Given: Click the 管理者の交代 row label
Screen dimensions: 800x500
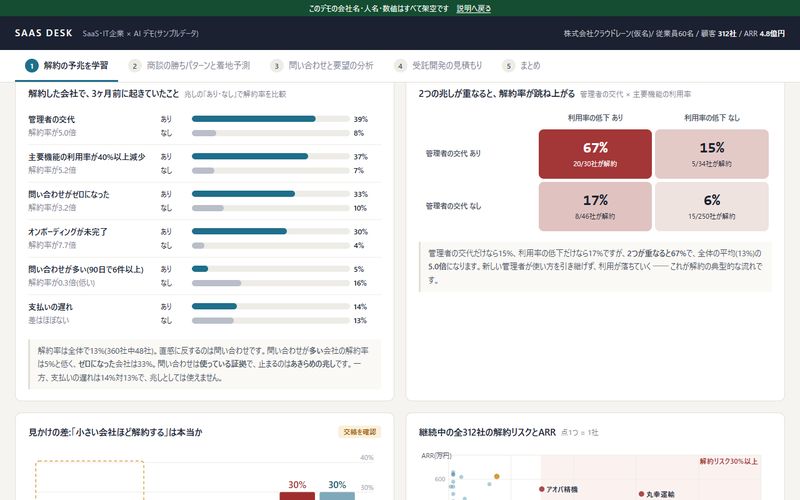Looking at the screenshot, I should pos(52,119).
